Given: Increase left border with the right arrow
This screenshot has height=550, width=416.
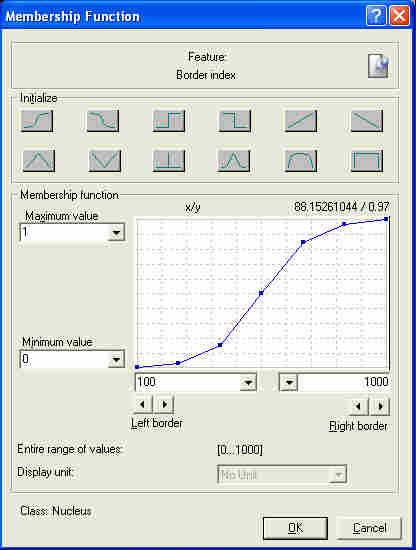Looking at the screenshot, I should (x=165, y=404).
